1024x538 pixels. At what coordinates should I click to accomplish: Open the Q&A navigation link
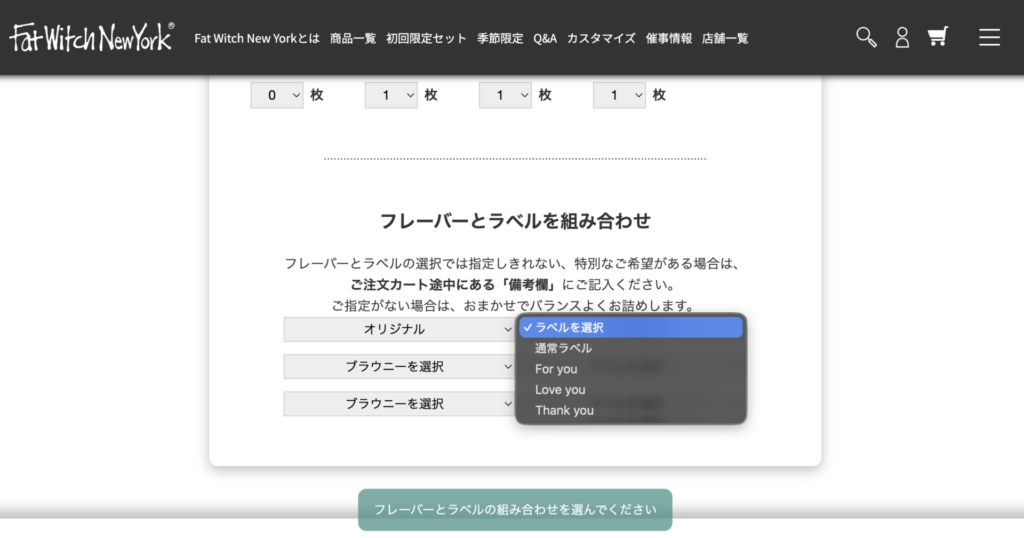click(x=545, y=38)
